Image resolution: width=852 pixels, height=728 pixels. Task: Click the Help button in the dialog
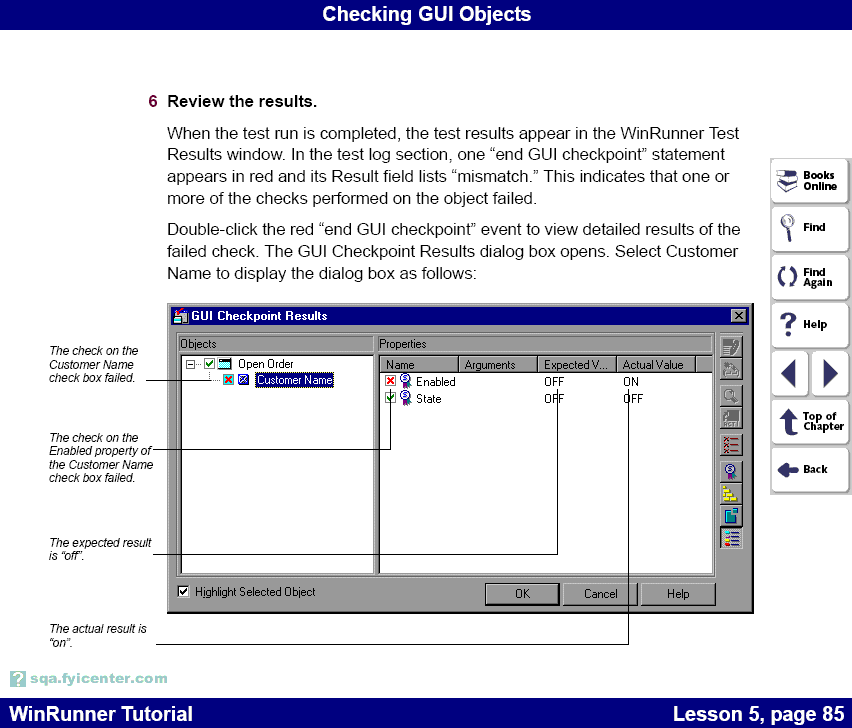coord(678,594)
